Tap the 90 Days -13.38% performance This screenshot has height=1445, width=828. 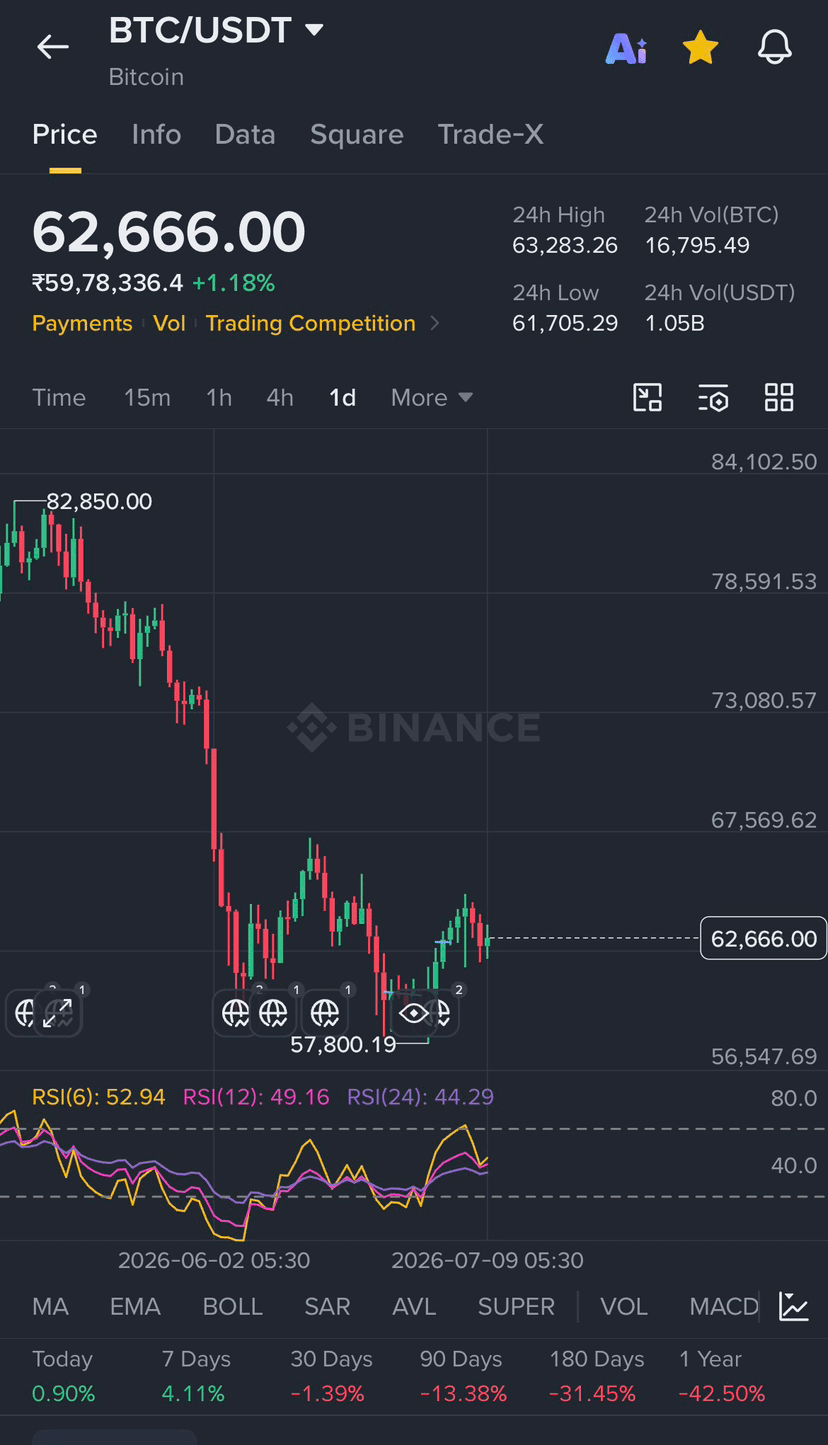click(463, 1376)
